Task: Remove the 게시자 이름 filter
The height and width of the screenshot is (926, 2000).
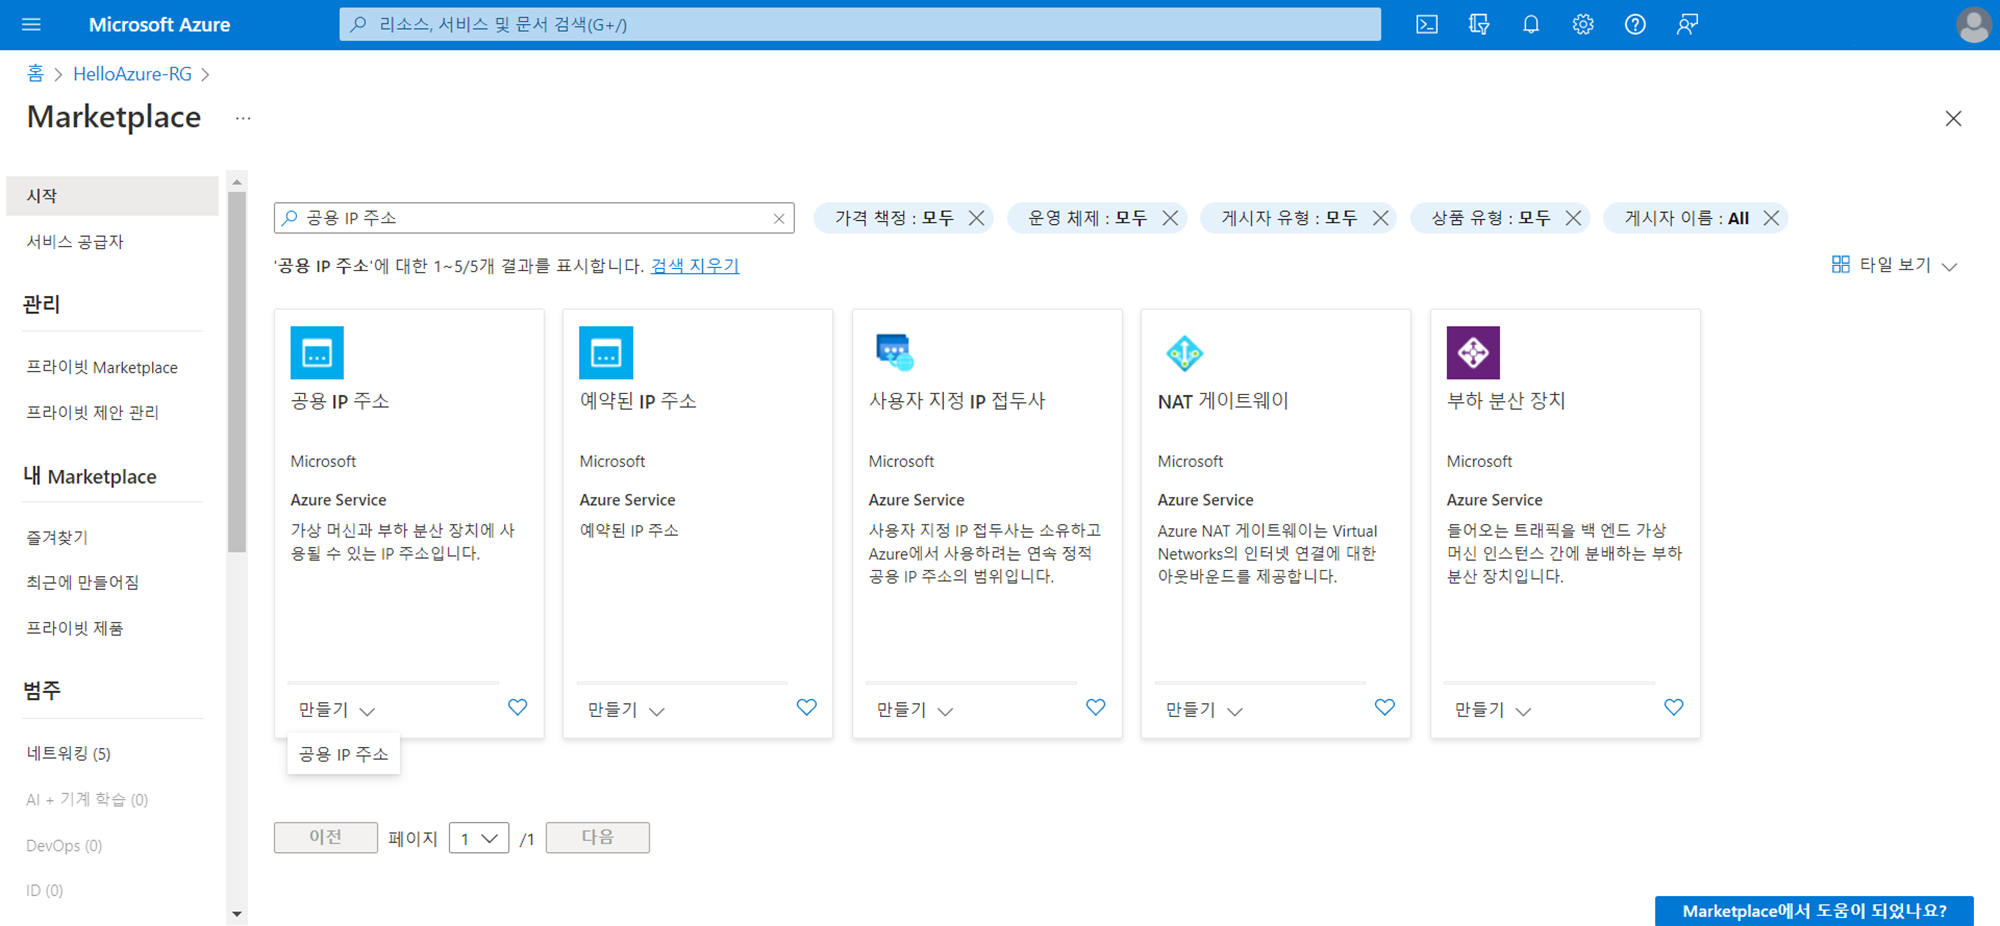Action: tap(1771, 218)
